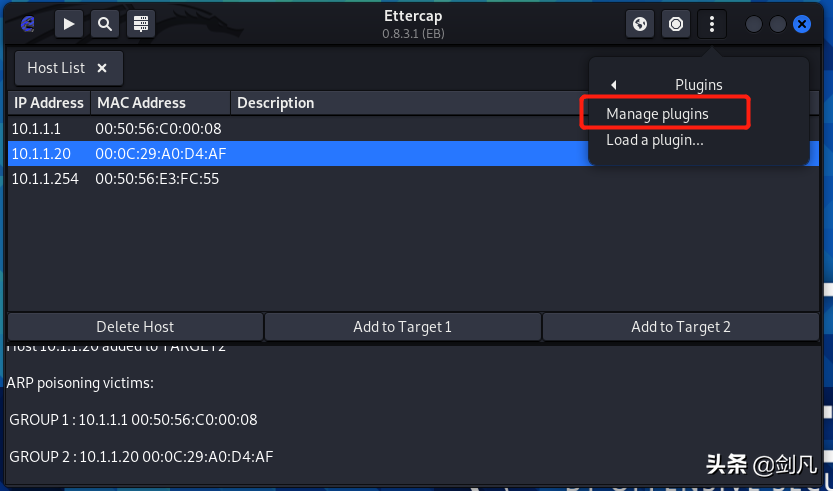Scan for hosts using magnifier icon
The height and width of the screenshot is (491, 833).
(105, 24)
